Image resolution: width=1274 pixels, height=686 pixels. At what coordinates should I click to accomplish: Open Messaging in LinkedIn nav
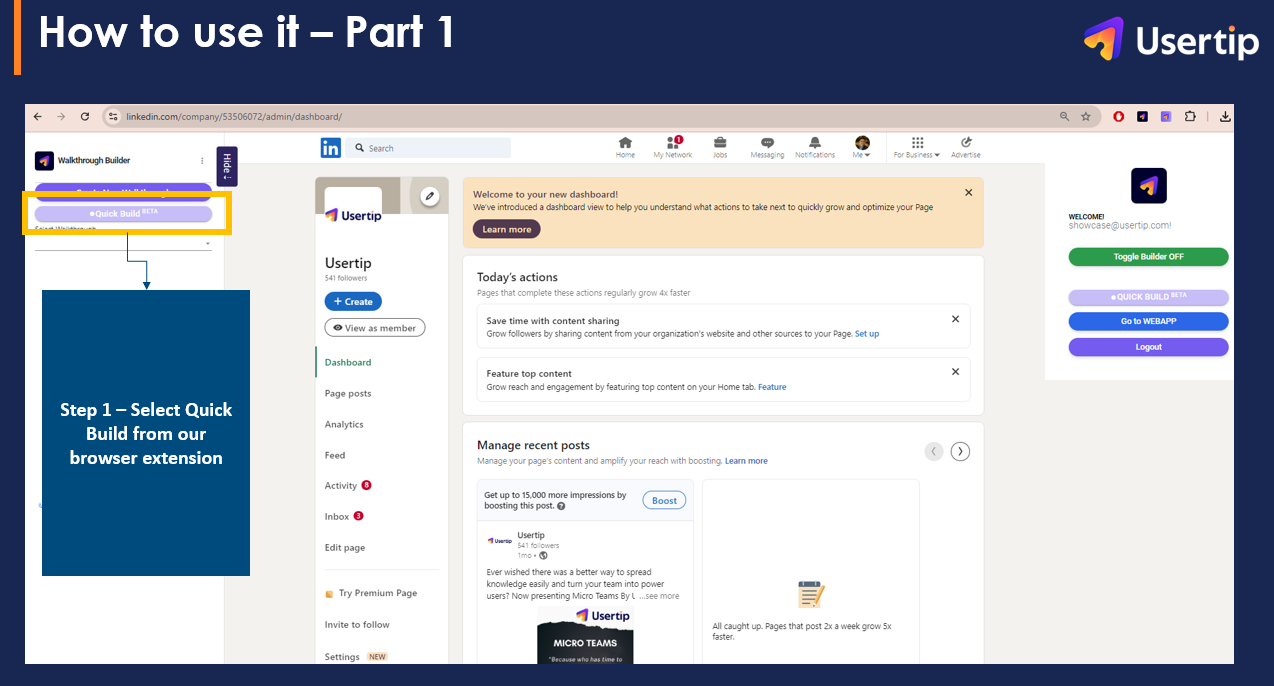pyautogui.click(x=767, y=148)
